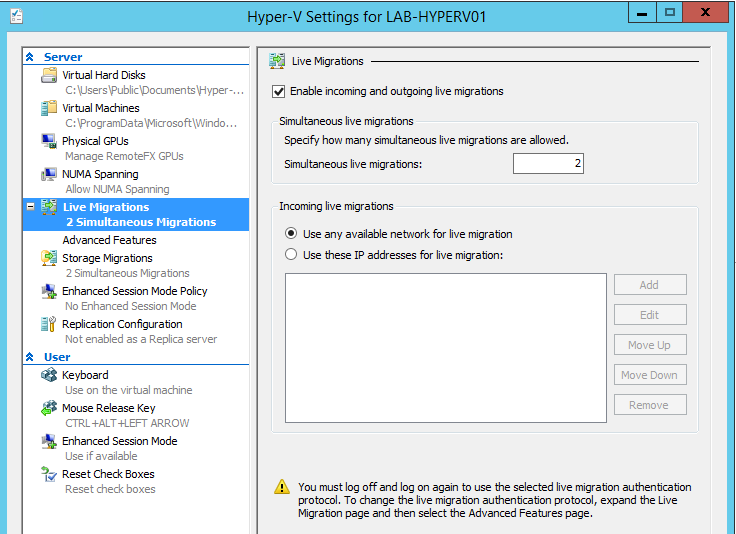This screenshot has height=534, width=736.
Task: Click the Replication Configuration icon
Action: tap(49, 324)
